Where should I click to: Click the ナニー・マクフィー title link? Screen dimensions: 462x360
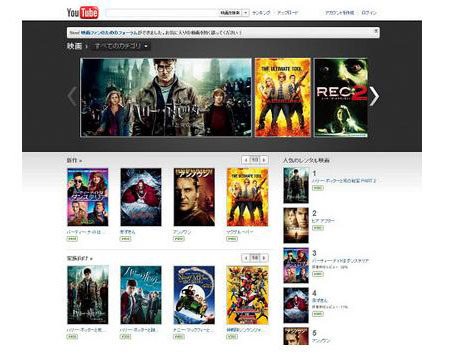193,330
